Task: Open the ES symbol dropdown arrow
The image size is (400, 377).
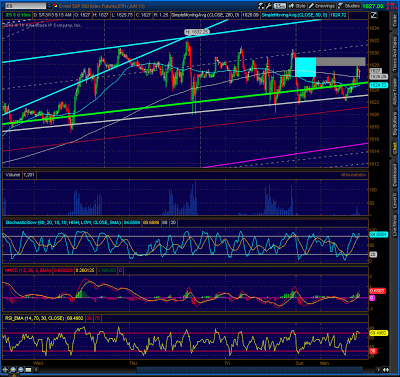Action: click(49, 6)
